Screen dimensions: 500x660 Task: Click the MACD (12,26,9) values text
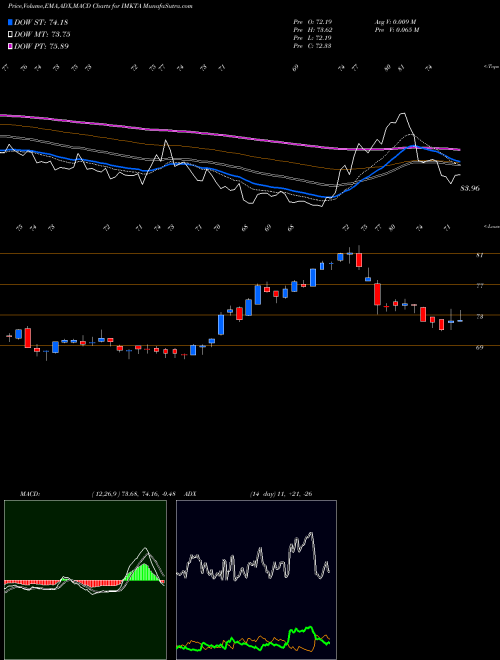pos(136,494)
